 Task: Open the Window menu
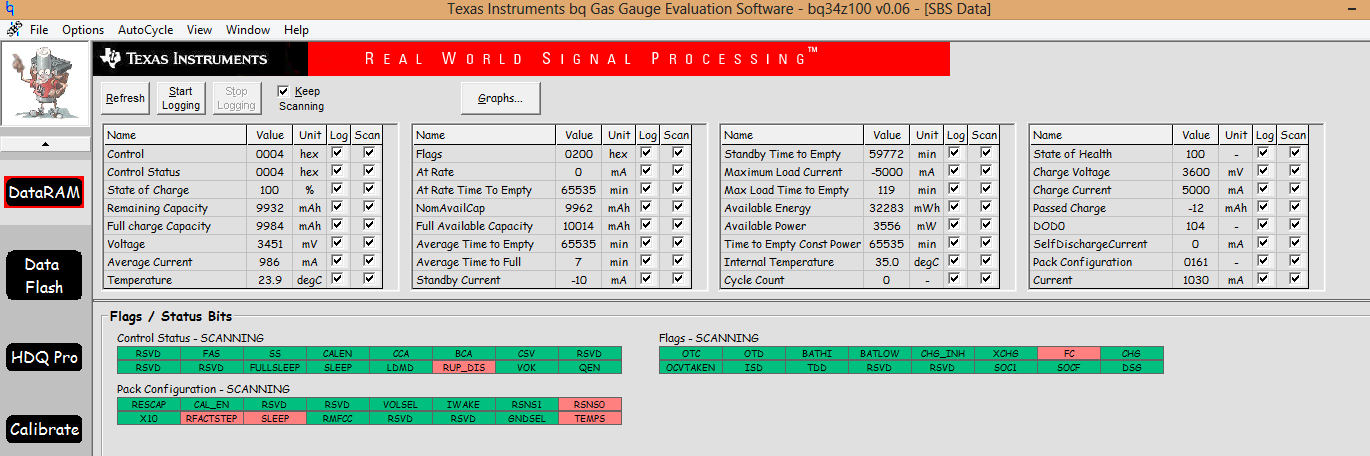(x=248, y=30)
